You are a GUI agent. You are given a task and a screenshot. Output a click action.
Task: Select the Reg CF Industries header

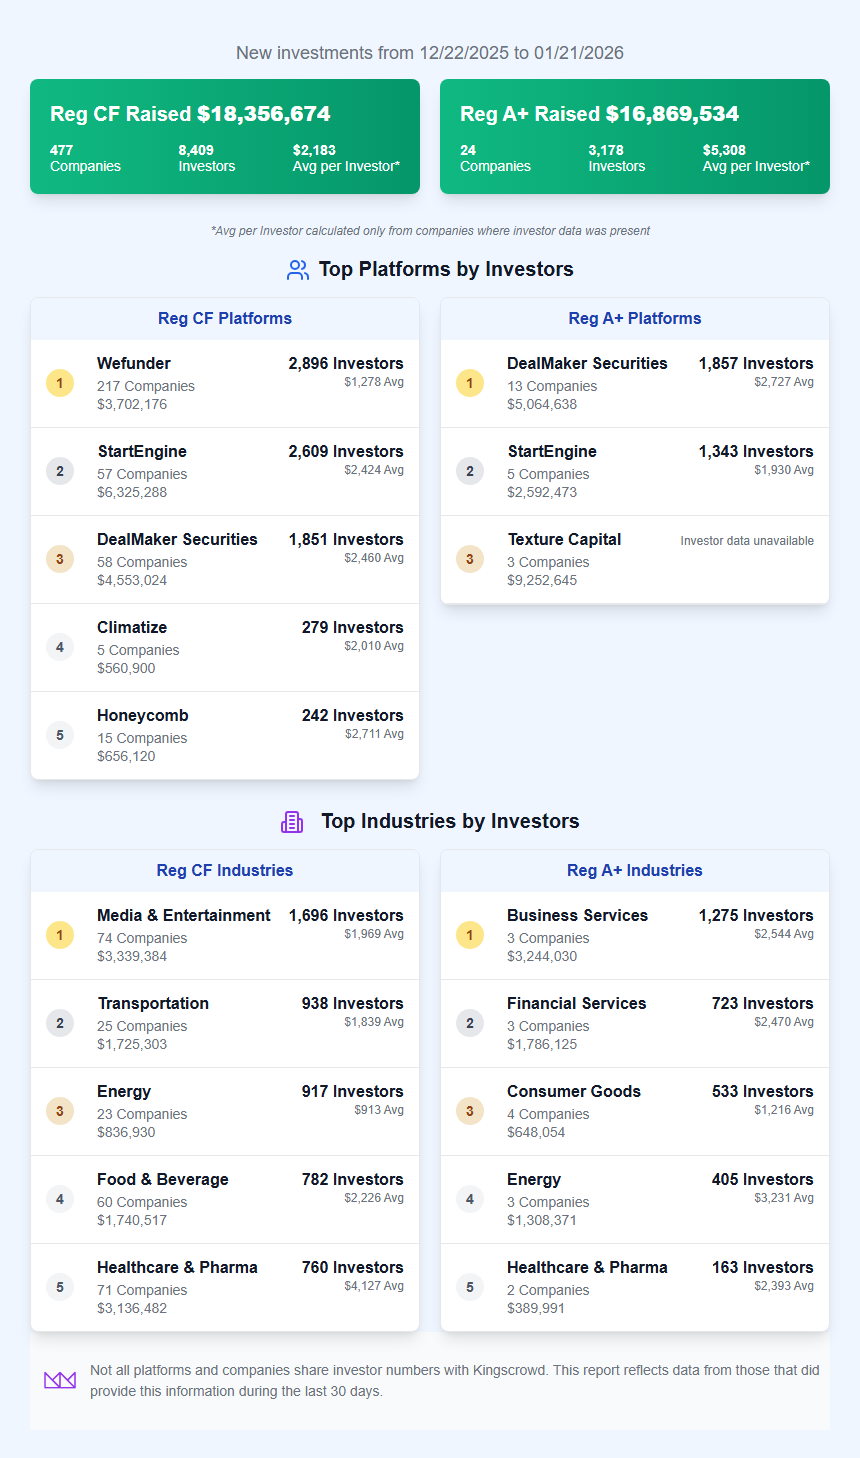225,871
